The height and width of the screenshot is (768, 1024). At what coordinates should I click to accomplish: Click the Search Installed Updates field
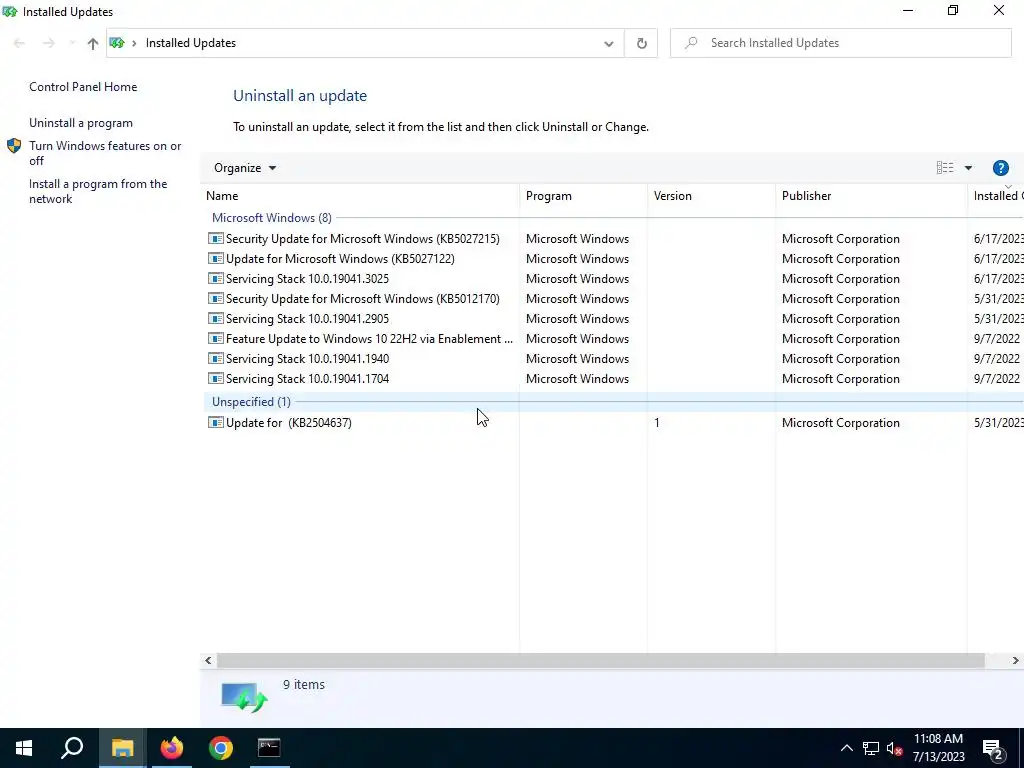click(841, 43)
